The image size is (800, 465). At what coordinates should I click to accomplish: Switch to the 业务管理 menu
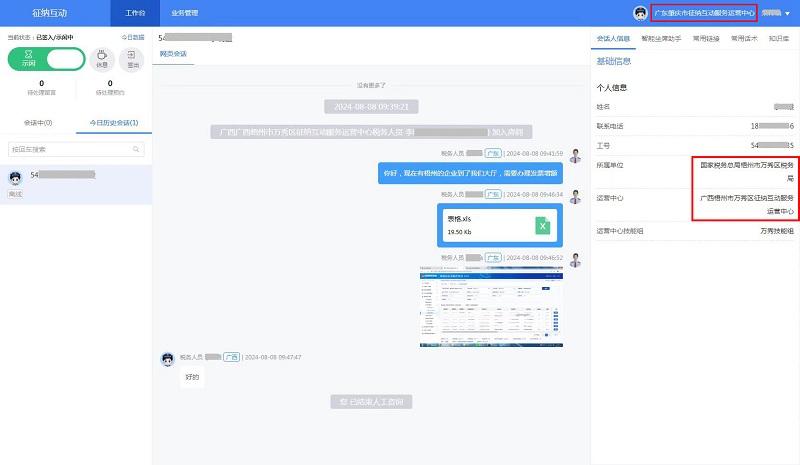tap(184, 13)
